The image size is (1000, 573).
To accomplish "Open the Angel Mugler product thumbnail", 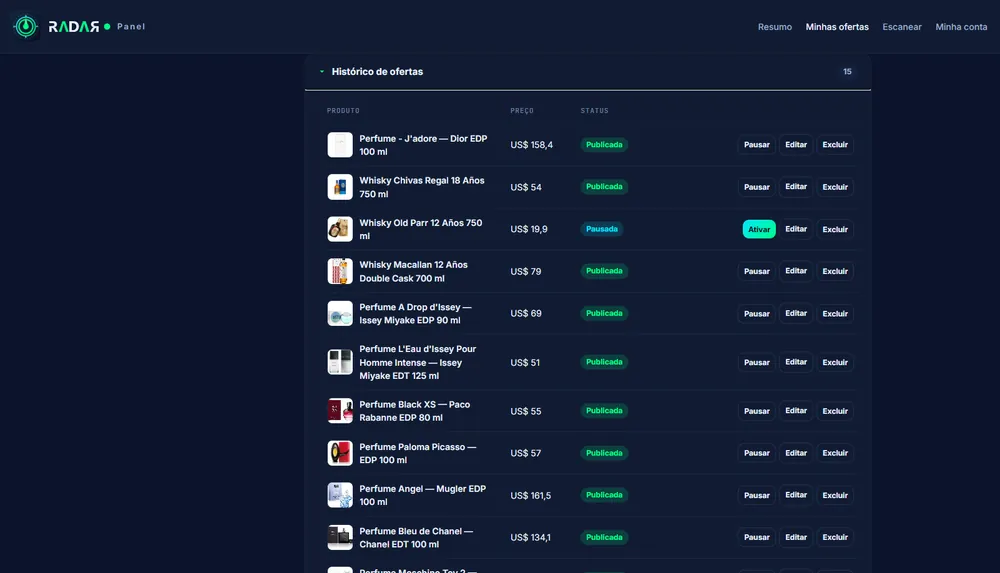I will tap(340, 495).
